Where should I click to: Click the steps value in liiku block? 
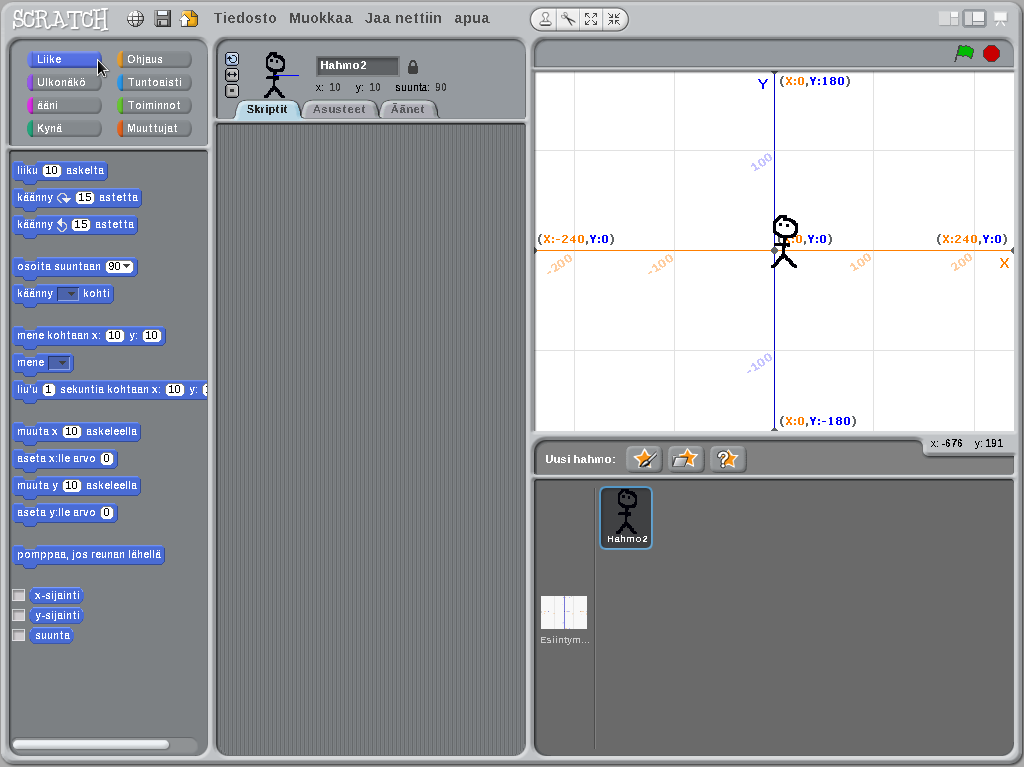[x=52, y=171]
